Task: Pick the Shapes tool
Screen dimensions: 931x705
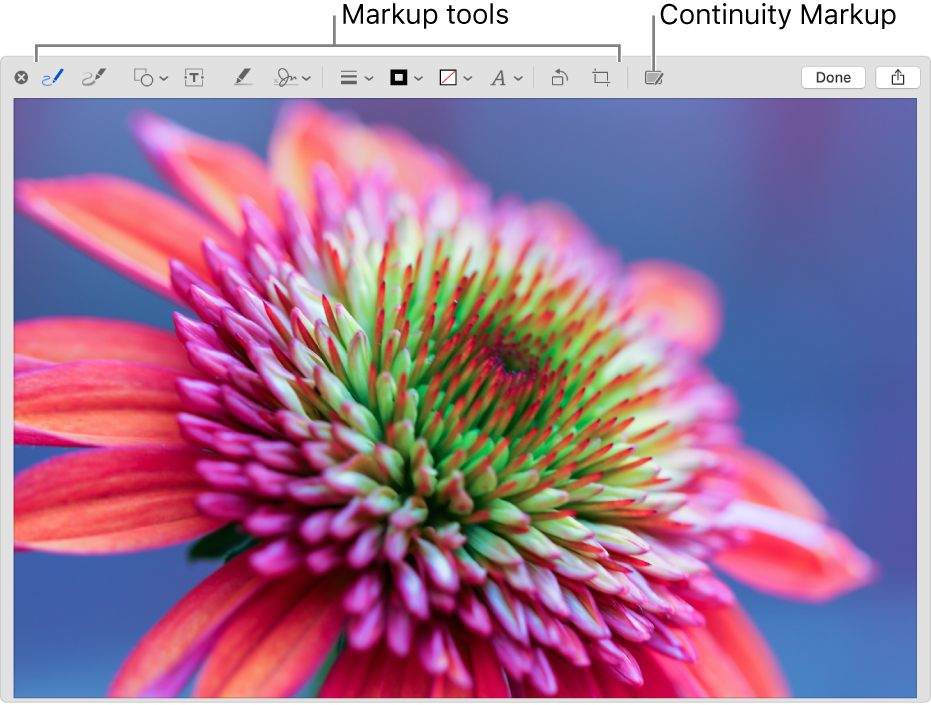Action: (x=145, y=77)
